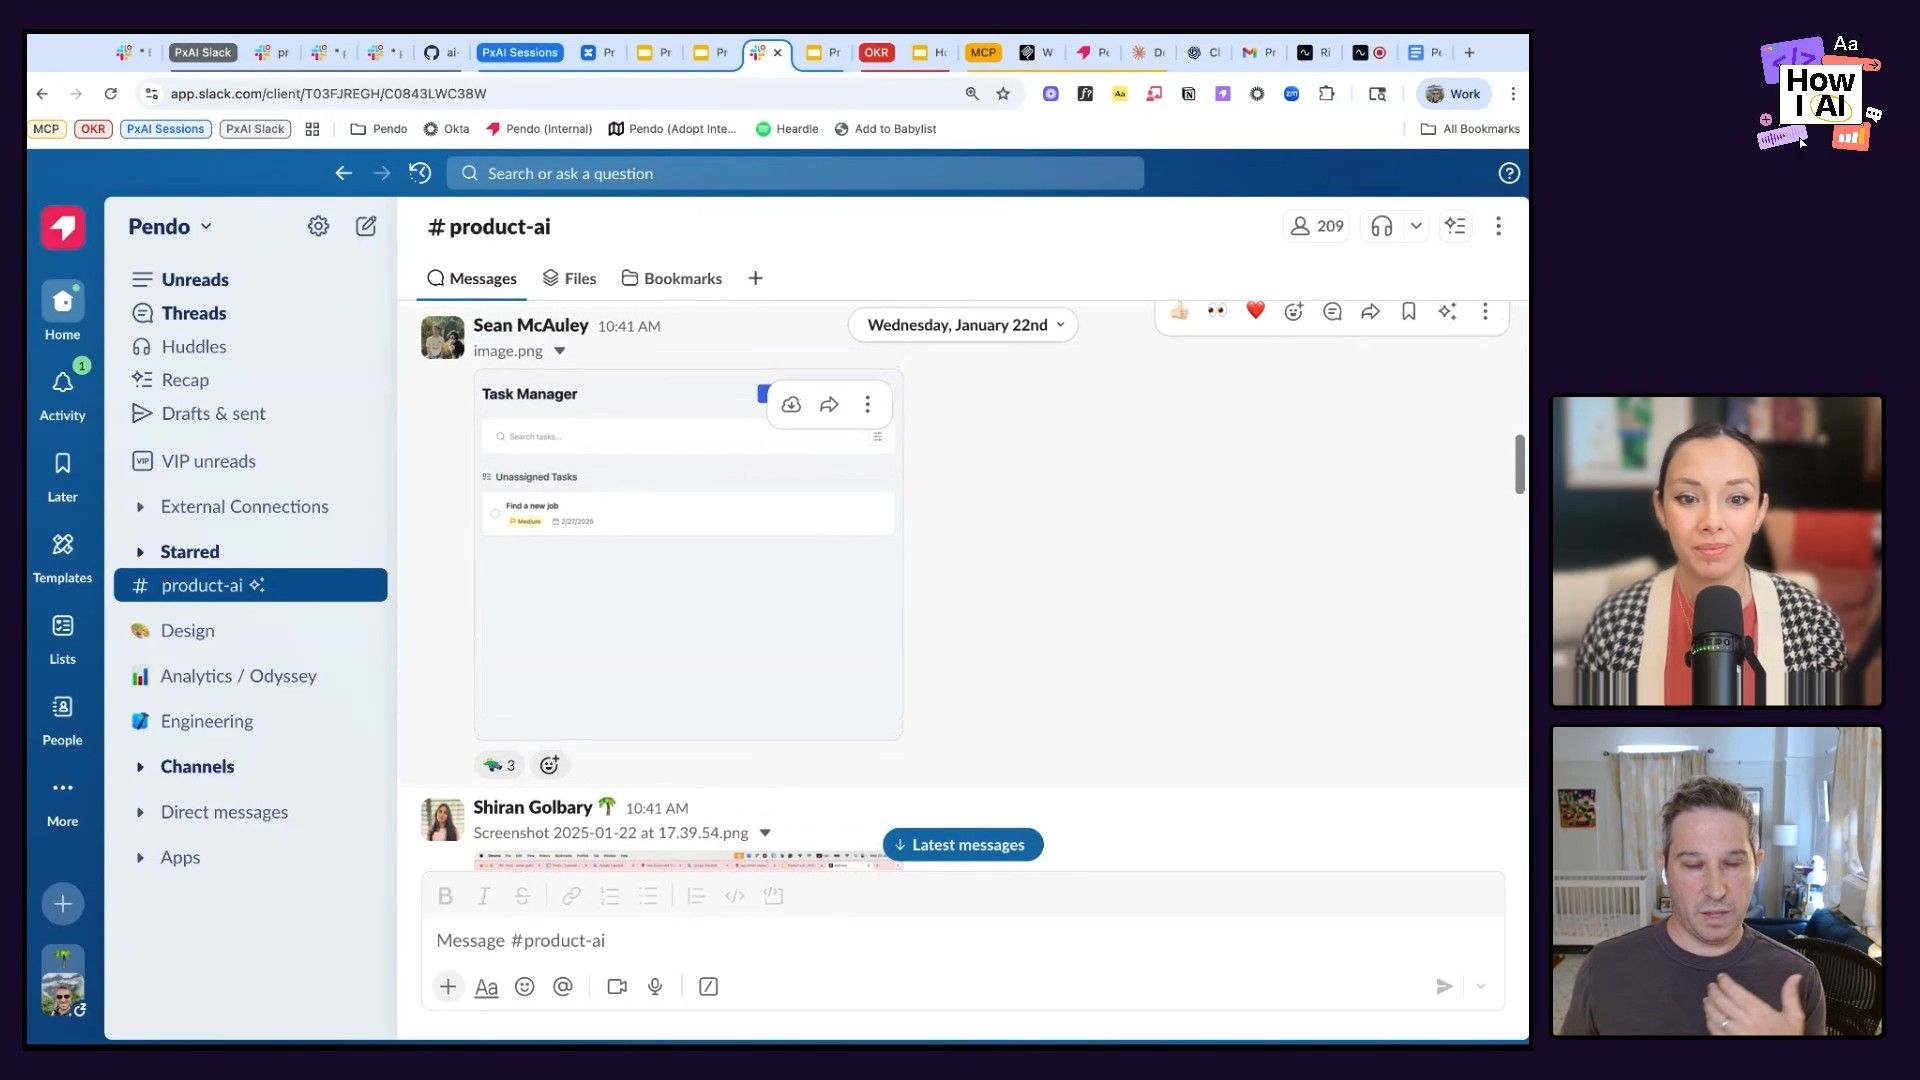
Task: Toggle formatting toolbar with Aa
Action: pyautogui.click(x=486, y=987)
